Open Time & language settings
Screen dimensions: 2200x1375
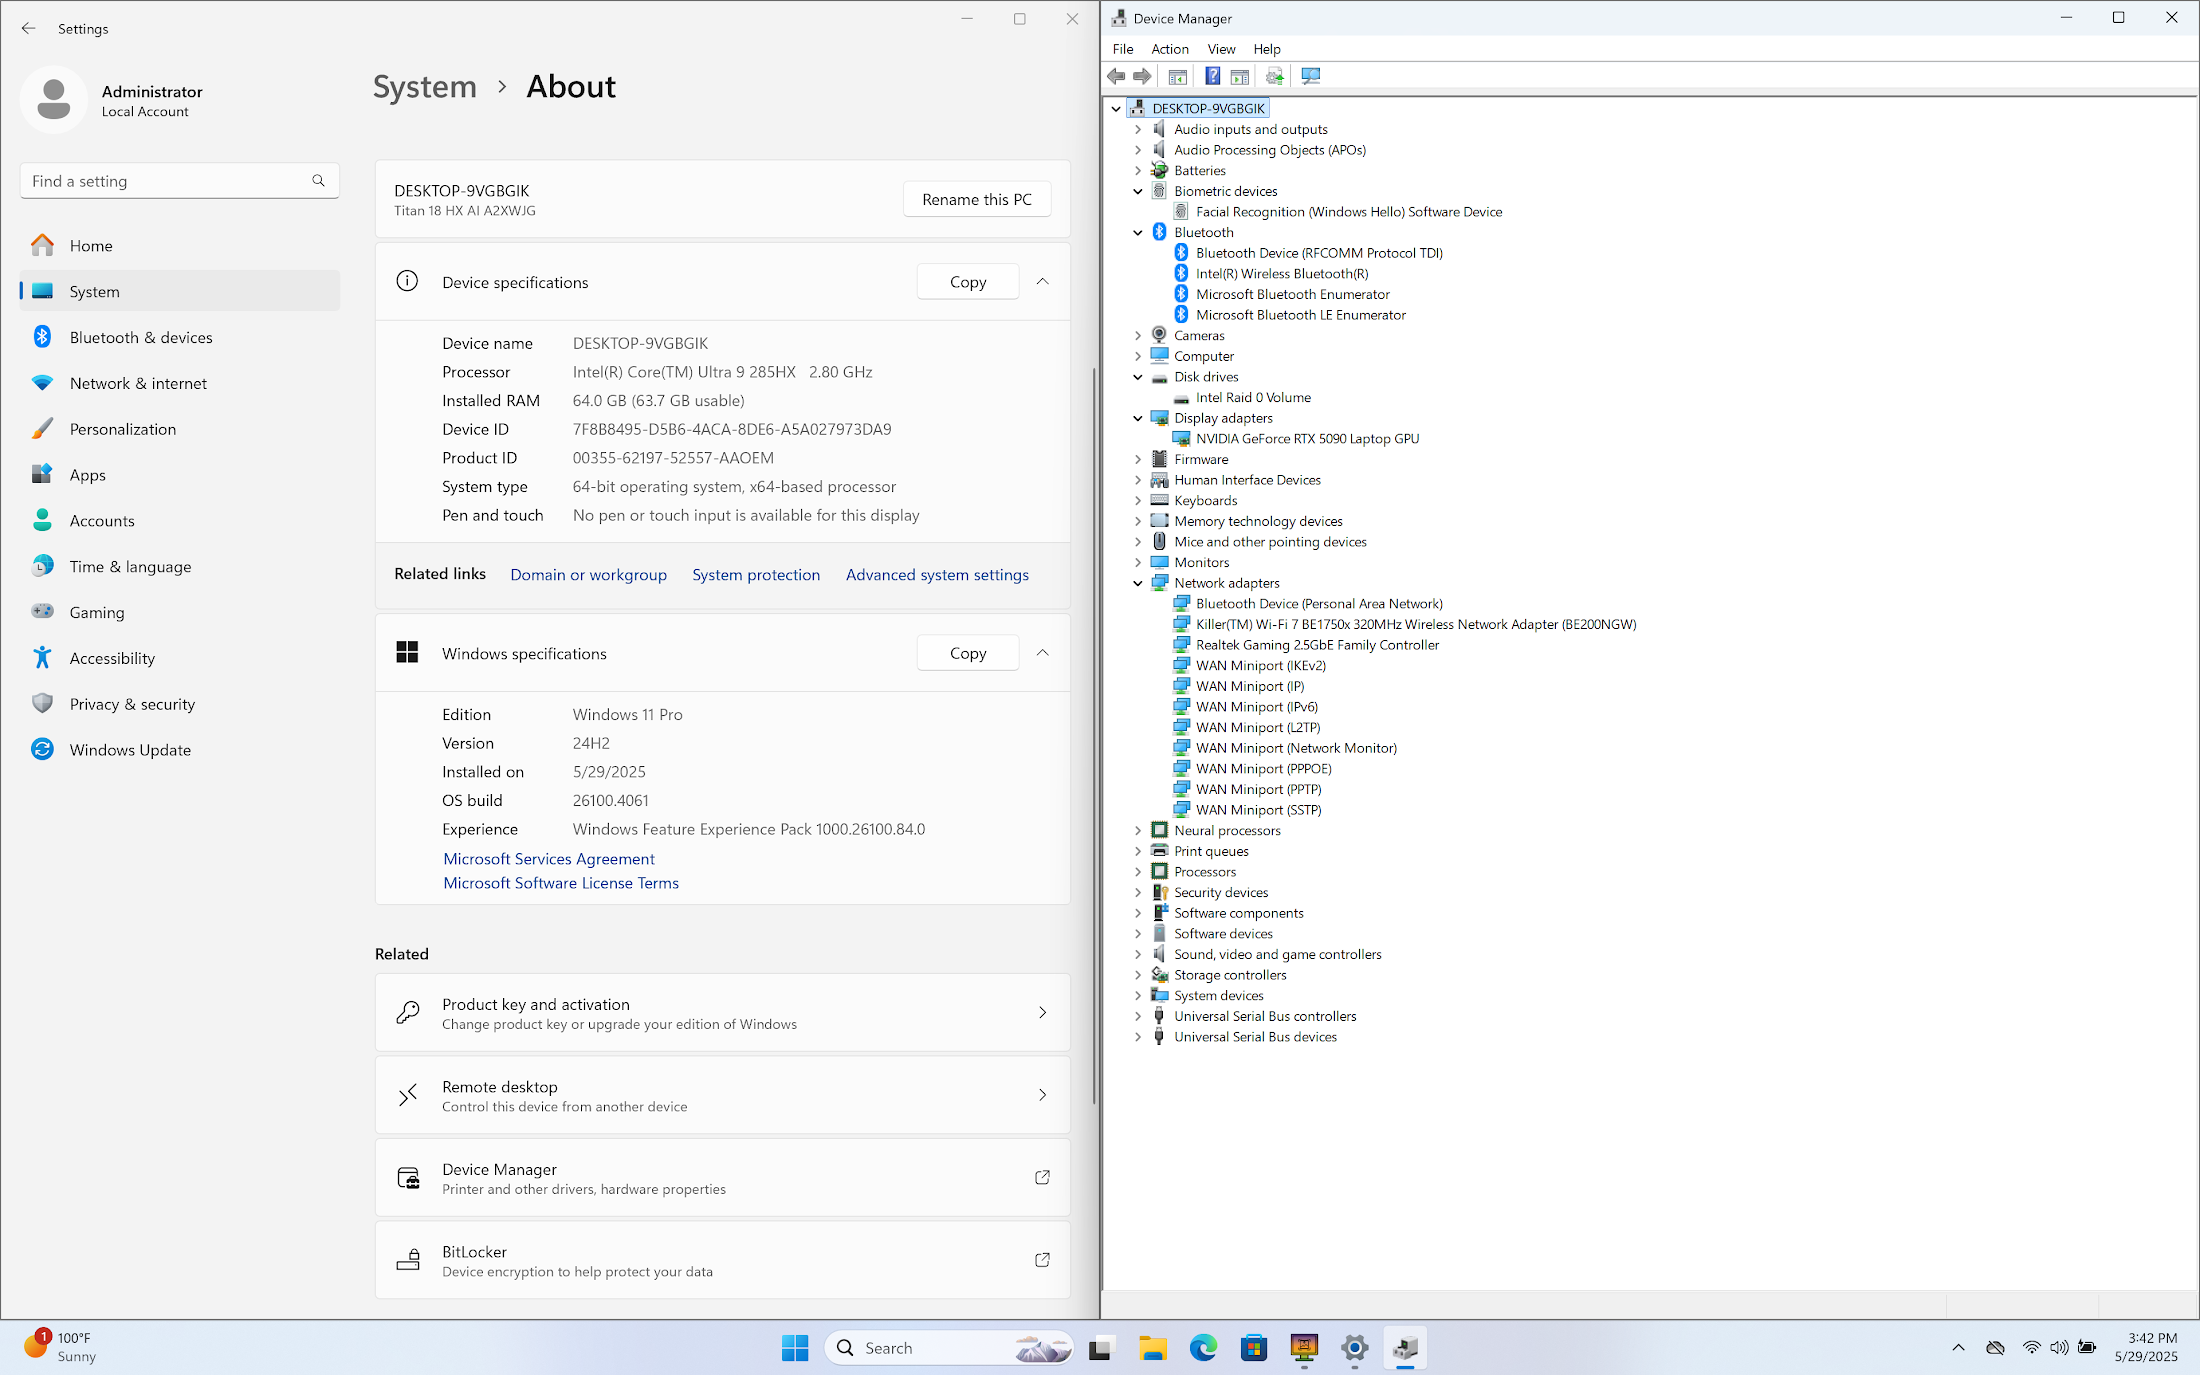(180, 566)
